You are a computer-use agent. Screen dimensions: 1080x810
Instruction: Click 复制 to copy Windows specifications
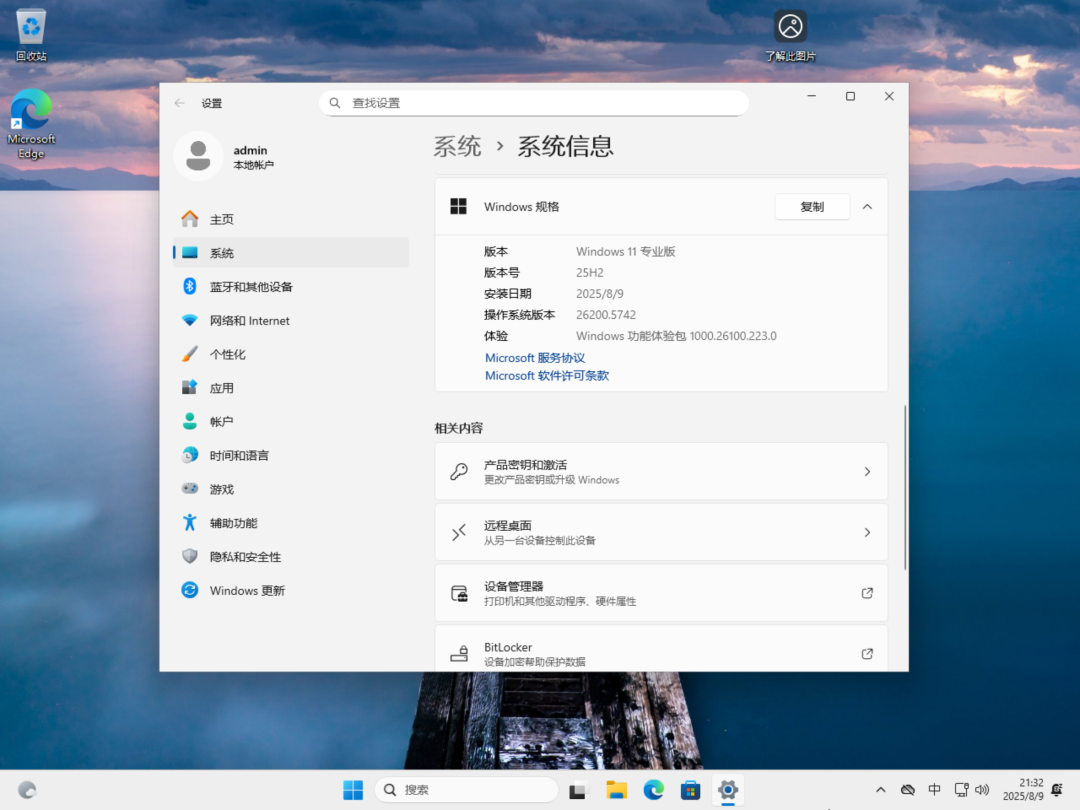coord(811,206)
